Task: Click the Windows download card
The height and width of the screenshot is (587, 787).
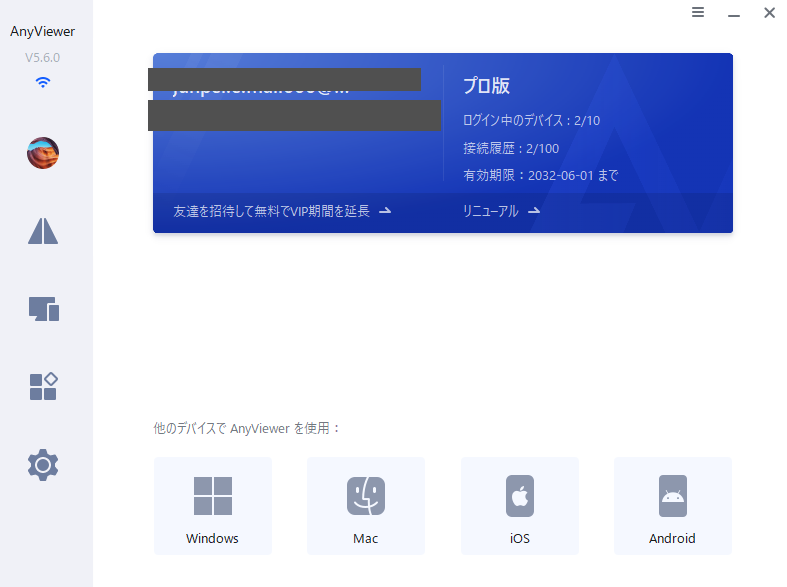Action: coord(213,506)
